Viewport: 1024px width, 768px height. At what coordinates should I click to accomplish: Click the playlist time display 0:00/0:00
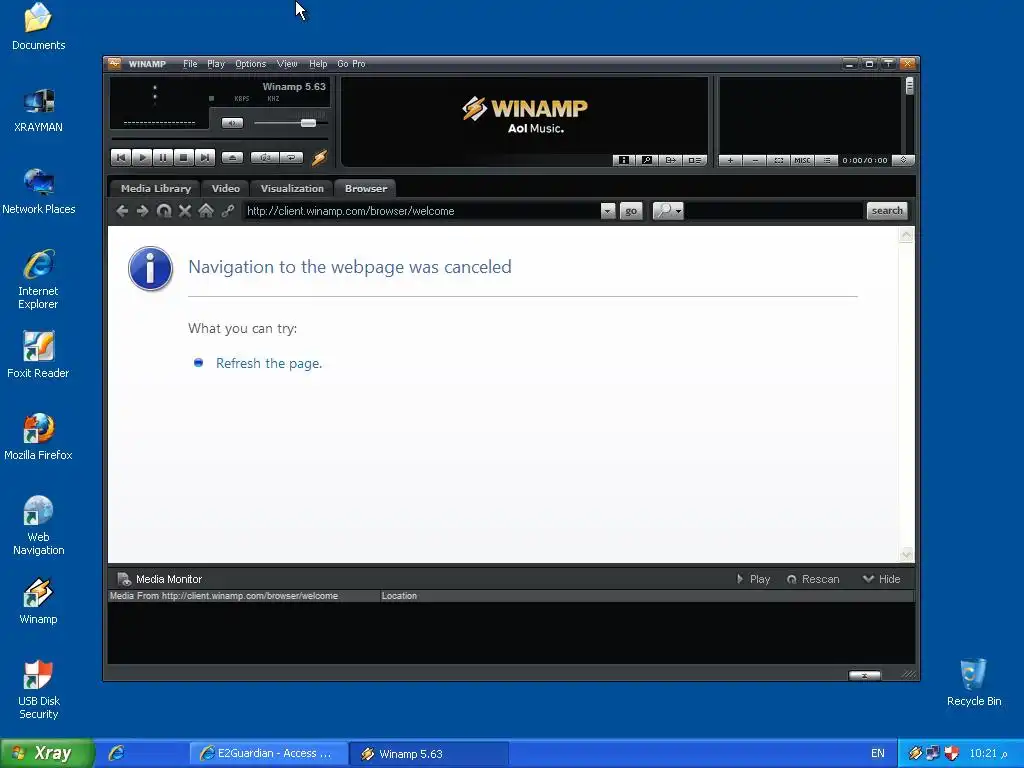click(x=865, y=160)
